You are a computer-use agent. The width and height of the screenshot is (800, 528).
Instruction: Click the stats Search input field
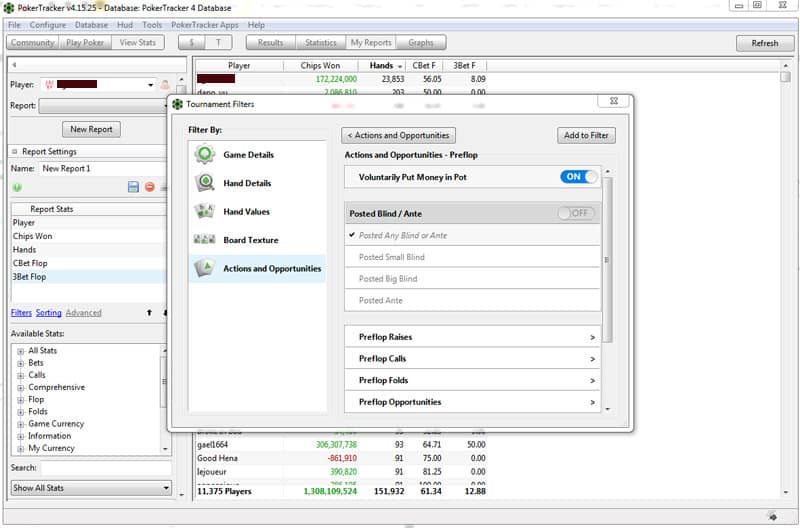[106, 468]
